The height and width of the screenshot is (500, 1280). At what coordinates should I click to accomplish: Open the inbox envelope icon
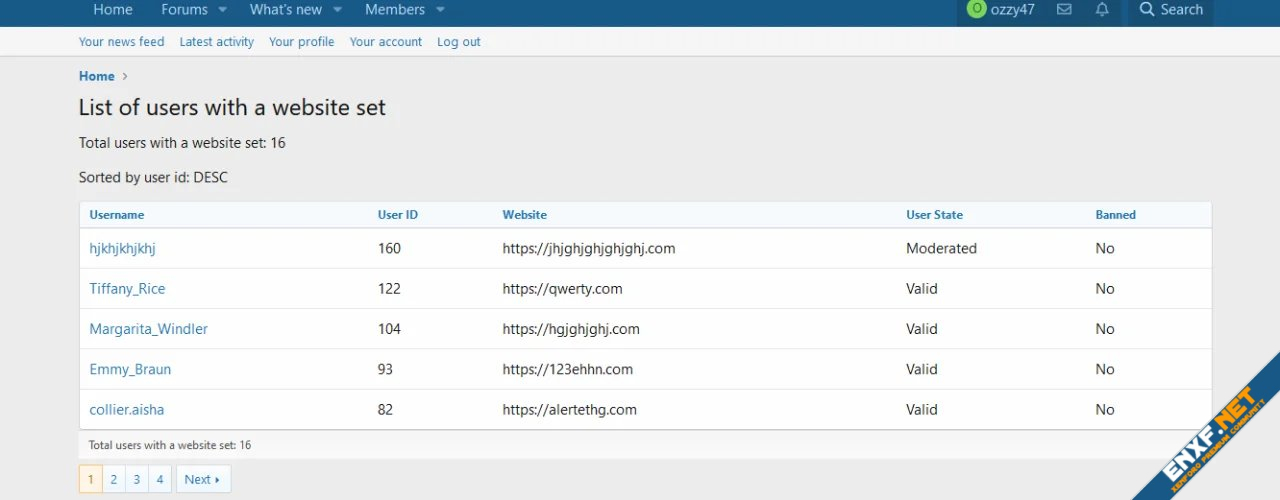click(1064, 10)
